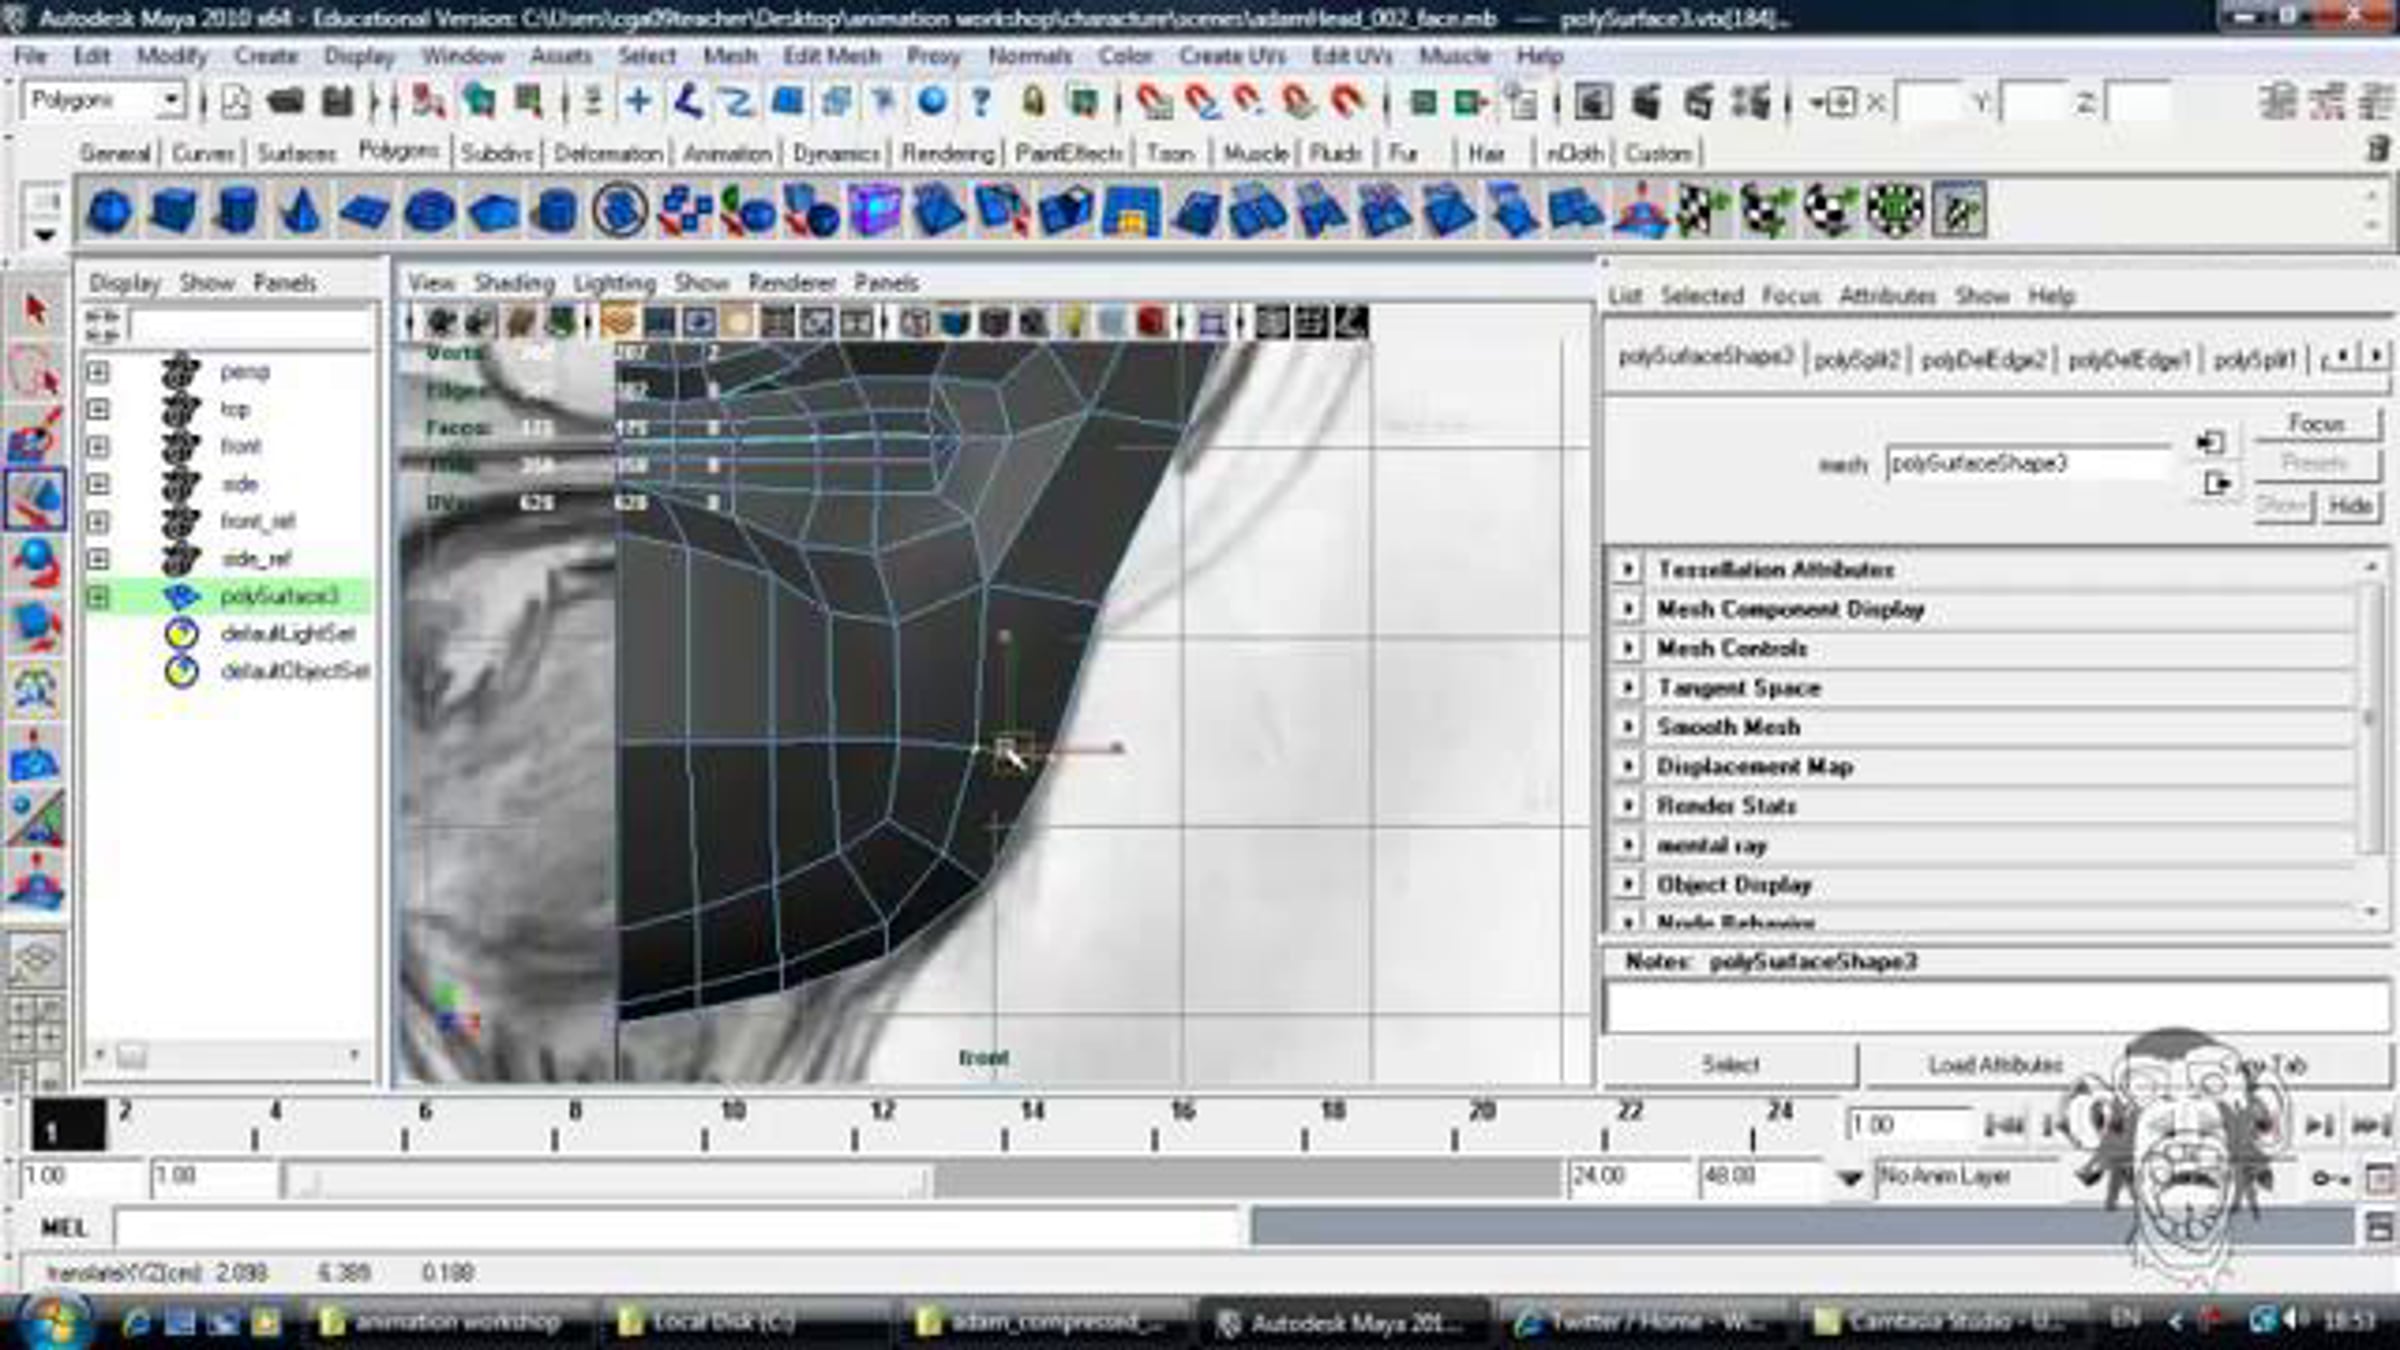The width and height of the screenshot is (2400, 1350).
Task: Expand Tessellation Attributes section
Action: pyautogui.click(x=1628, y=569)
